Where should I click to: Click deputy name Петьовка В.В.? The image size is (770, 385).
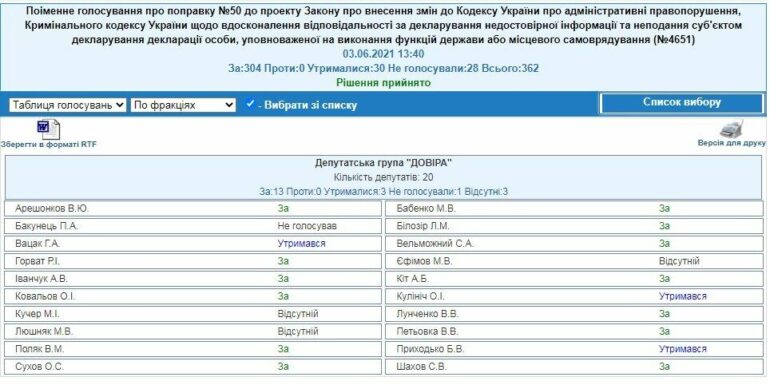[x=427, y=331]
